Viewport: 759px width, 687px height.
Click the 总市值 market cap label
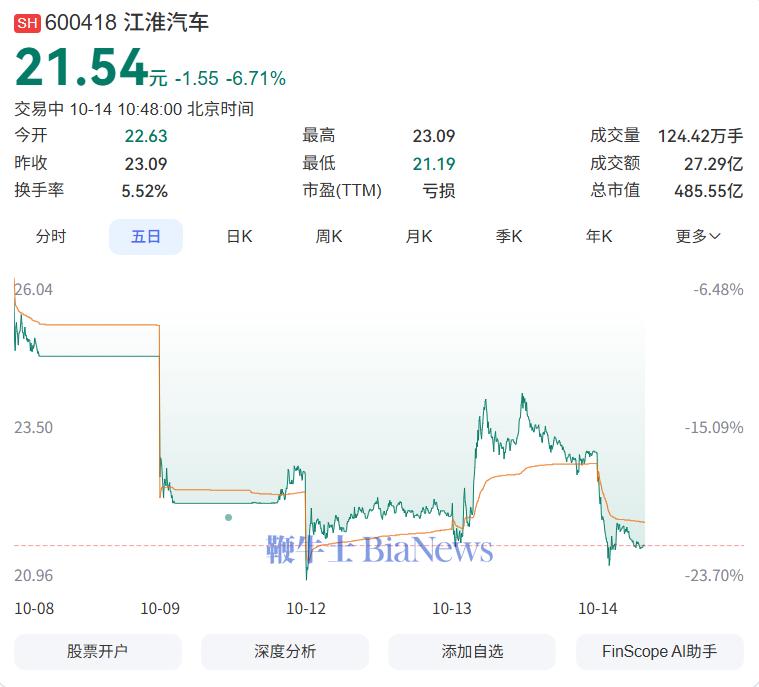click(x=615, y=190)
